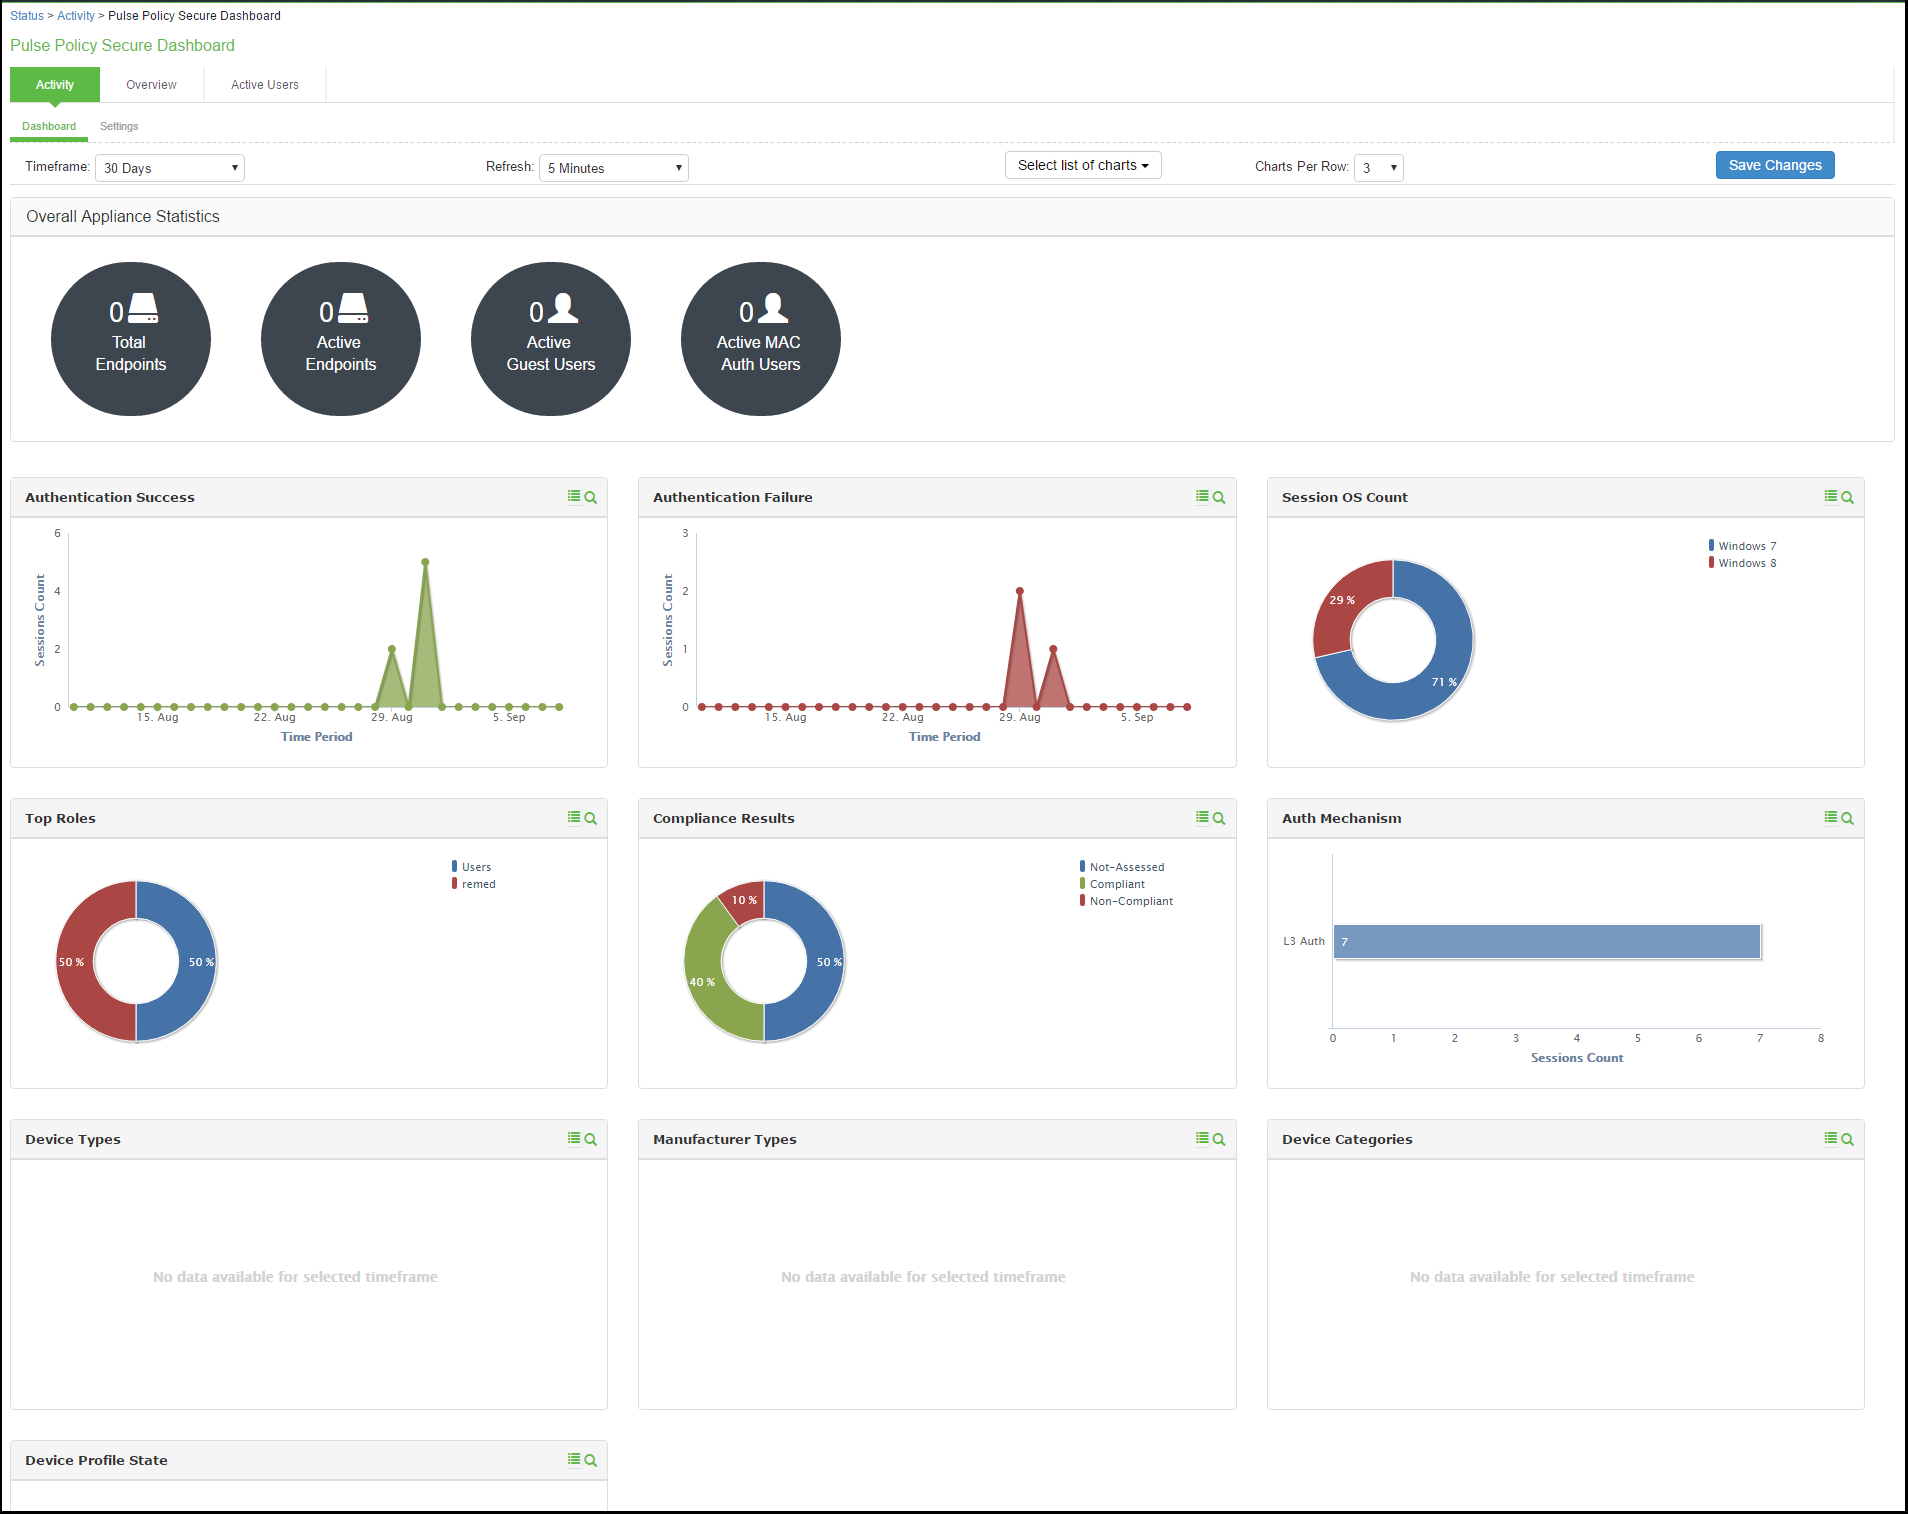Toggle Compliant series in Compliance Results legend
This screenshot has height=1514, width=1908.
point(1116,884)
